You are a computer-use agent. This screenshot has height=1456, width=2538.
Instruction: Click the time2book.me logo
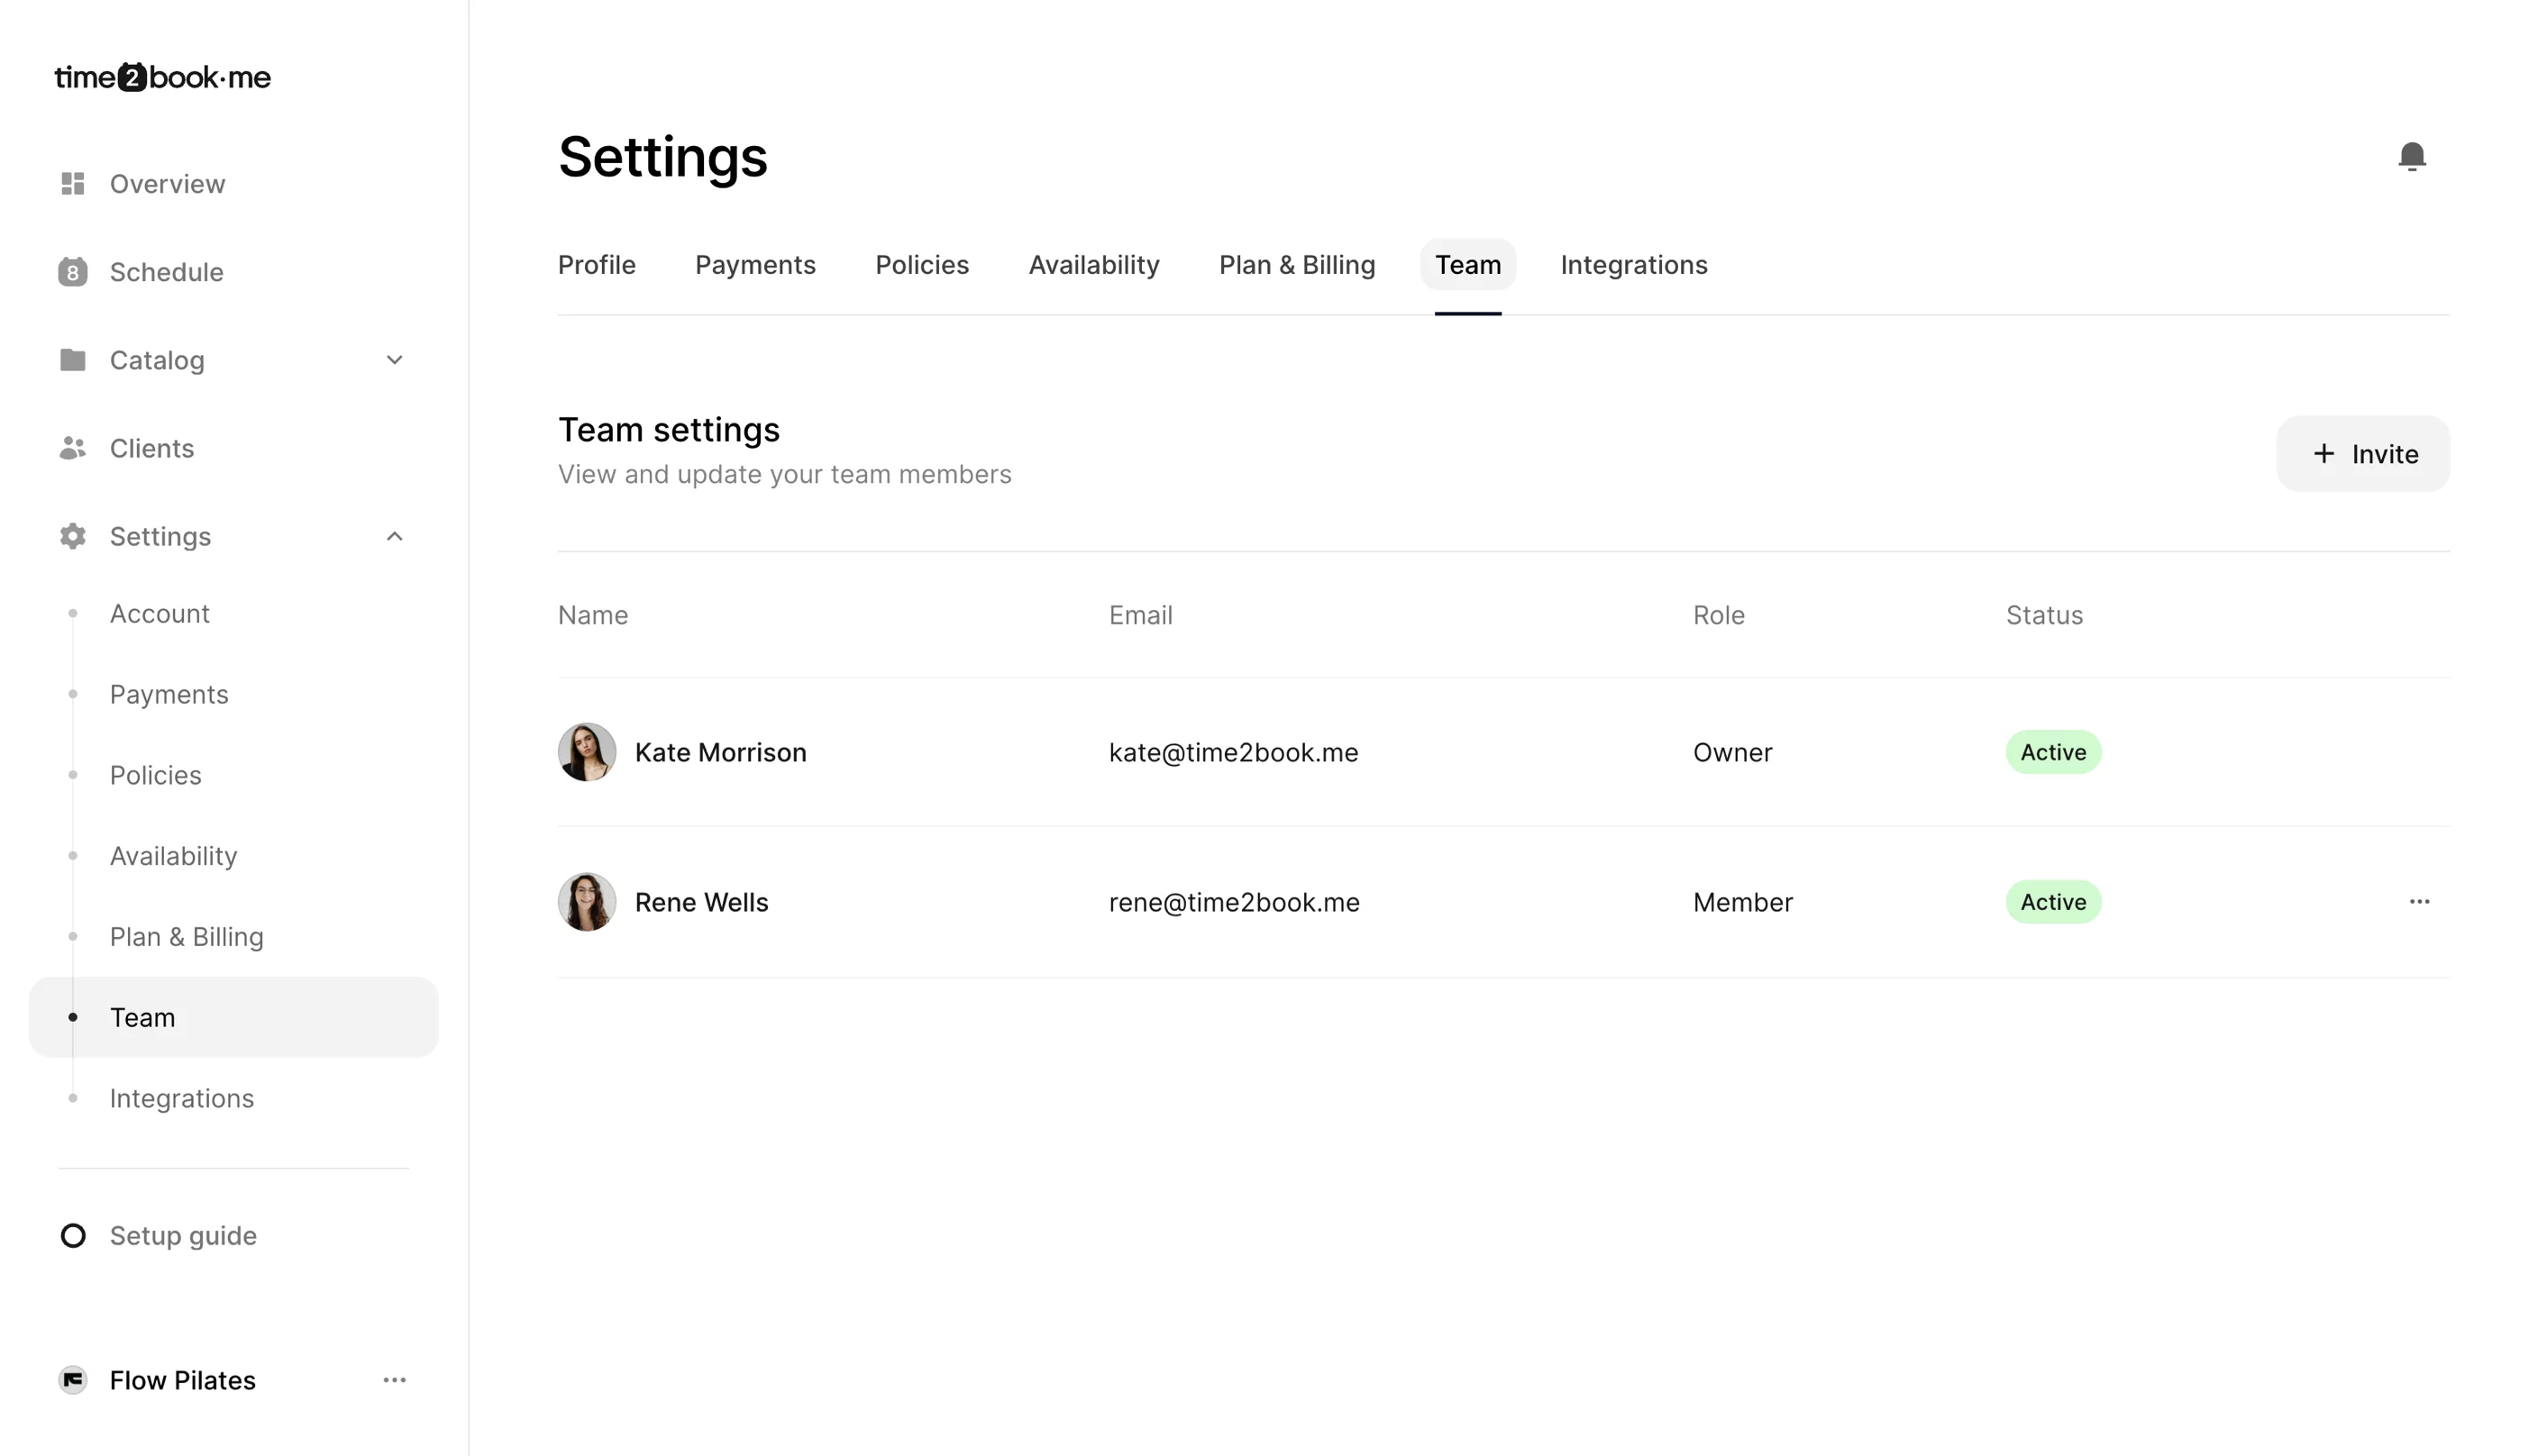(x=162, y=77)
